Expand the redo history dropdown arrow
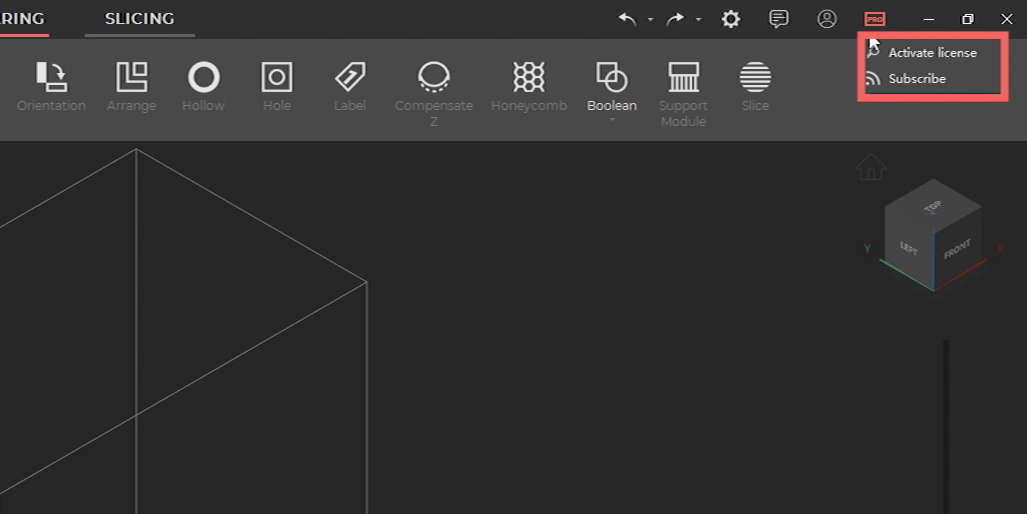 [x=698, y=20]
